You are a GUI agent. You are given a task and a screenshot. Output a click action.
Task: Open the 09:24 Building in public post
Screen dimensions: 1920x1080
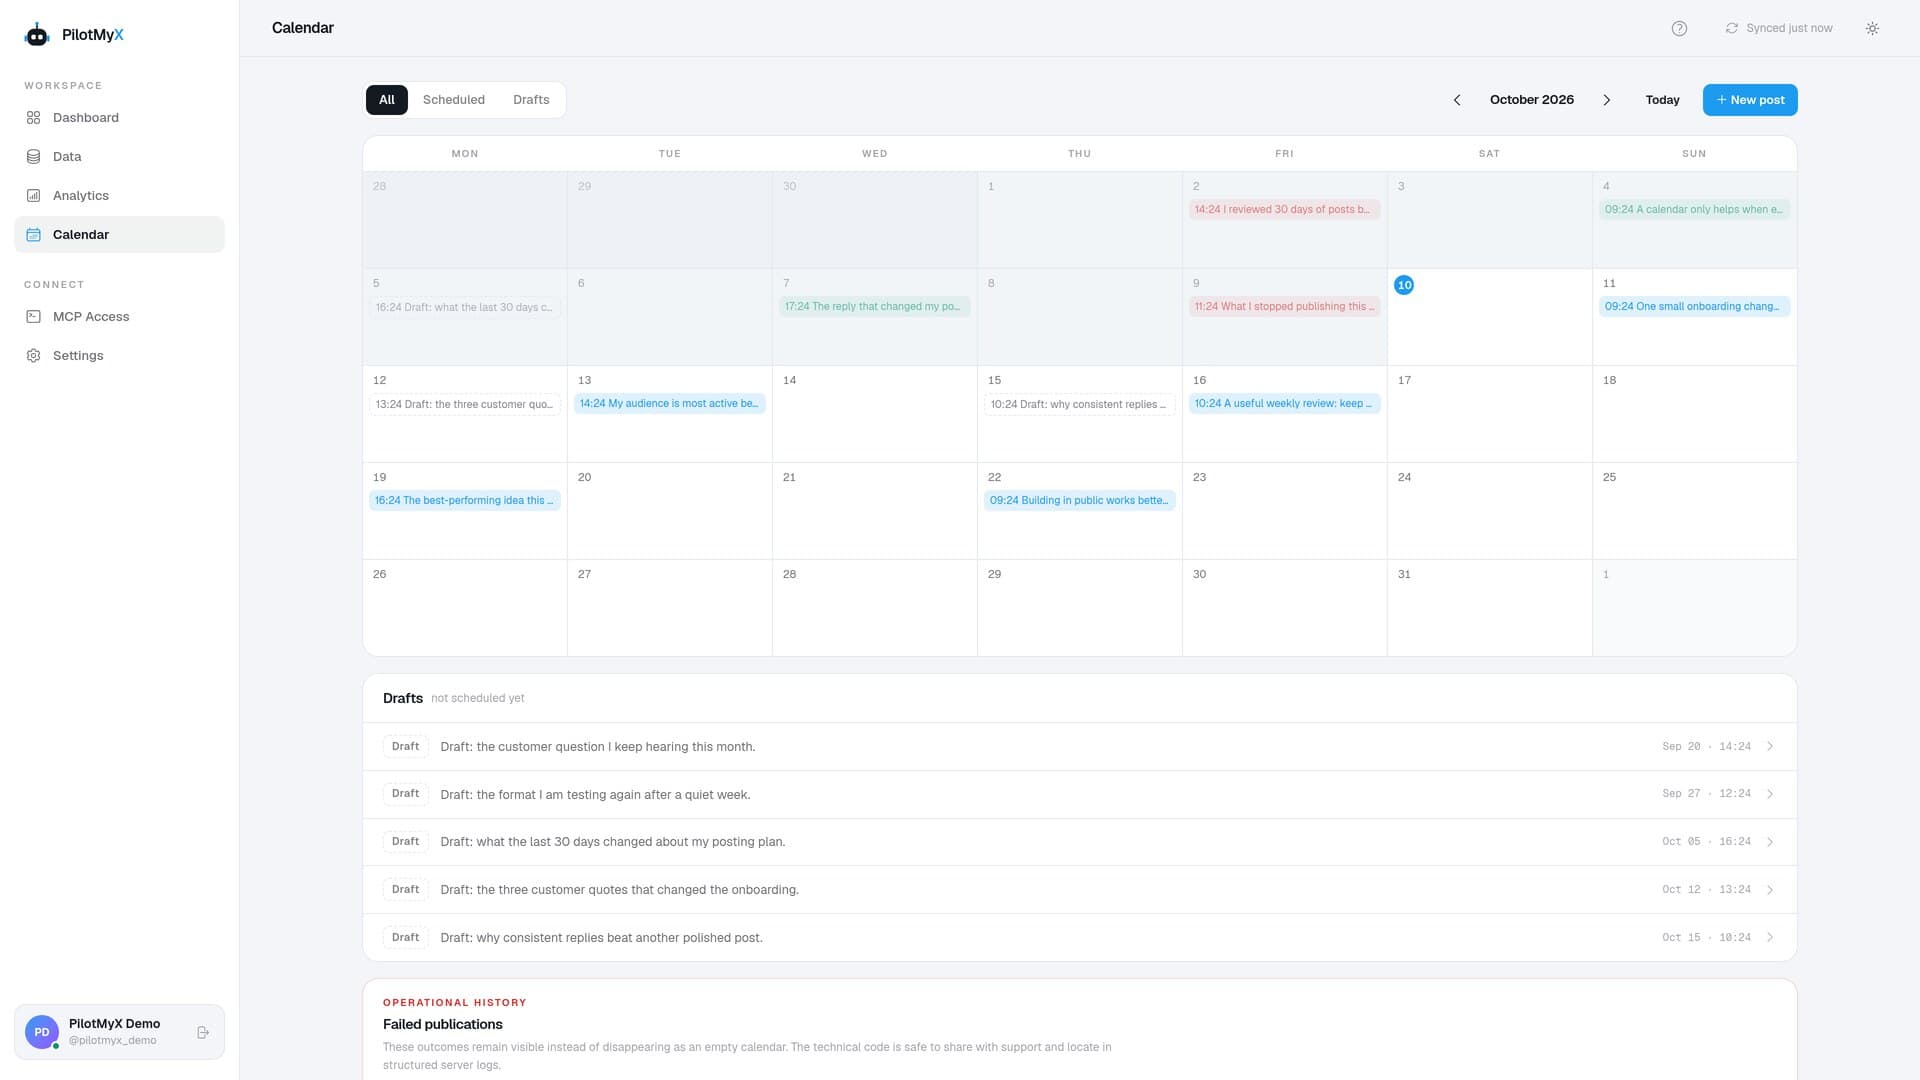(x=1079, y=501)
